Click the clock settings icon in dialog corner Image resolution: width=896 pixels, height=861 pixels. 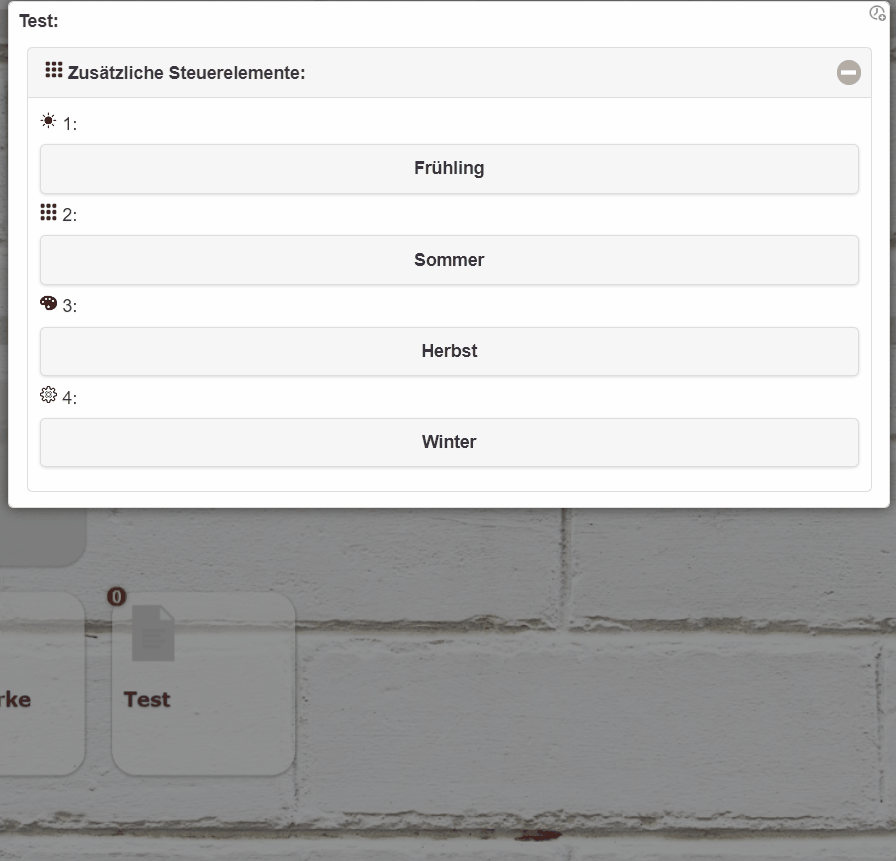[x=877, y=14]
